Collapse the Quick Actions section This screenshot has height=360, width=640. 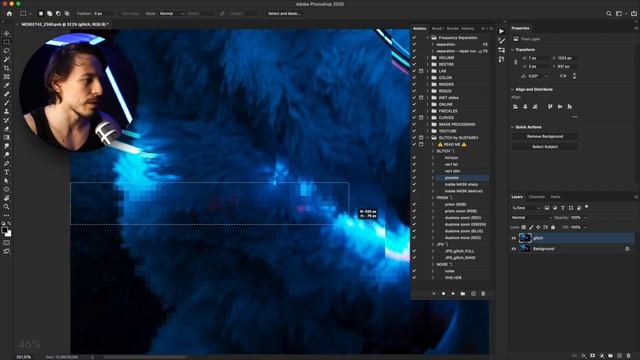coord(513,127)
